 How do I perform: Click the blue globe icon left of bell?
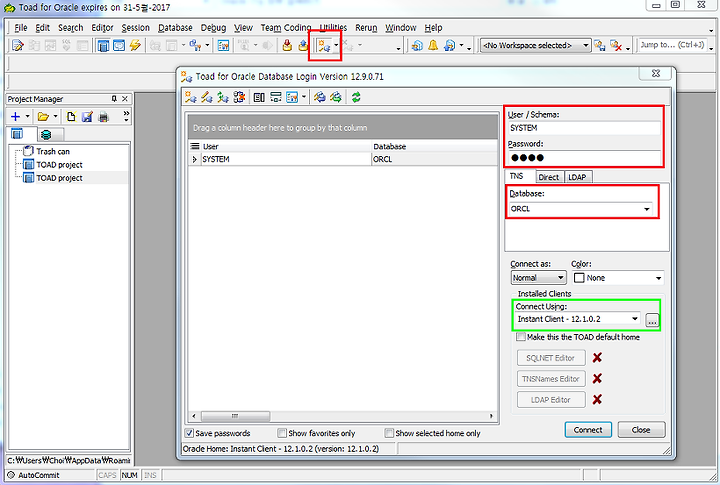(417, 45)
